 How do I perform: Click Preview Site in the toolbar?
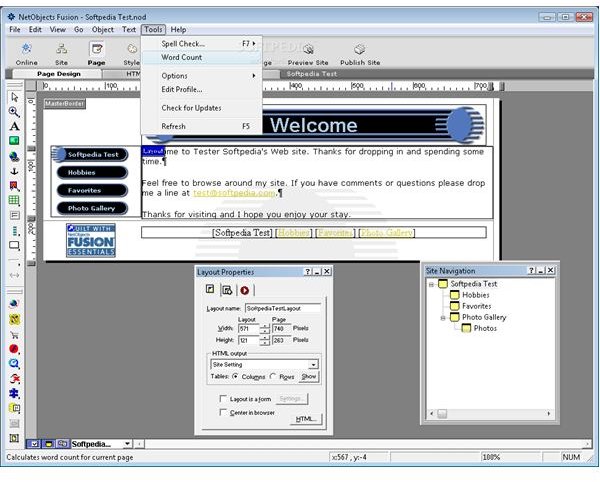click(x=308, y=54)
